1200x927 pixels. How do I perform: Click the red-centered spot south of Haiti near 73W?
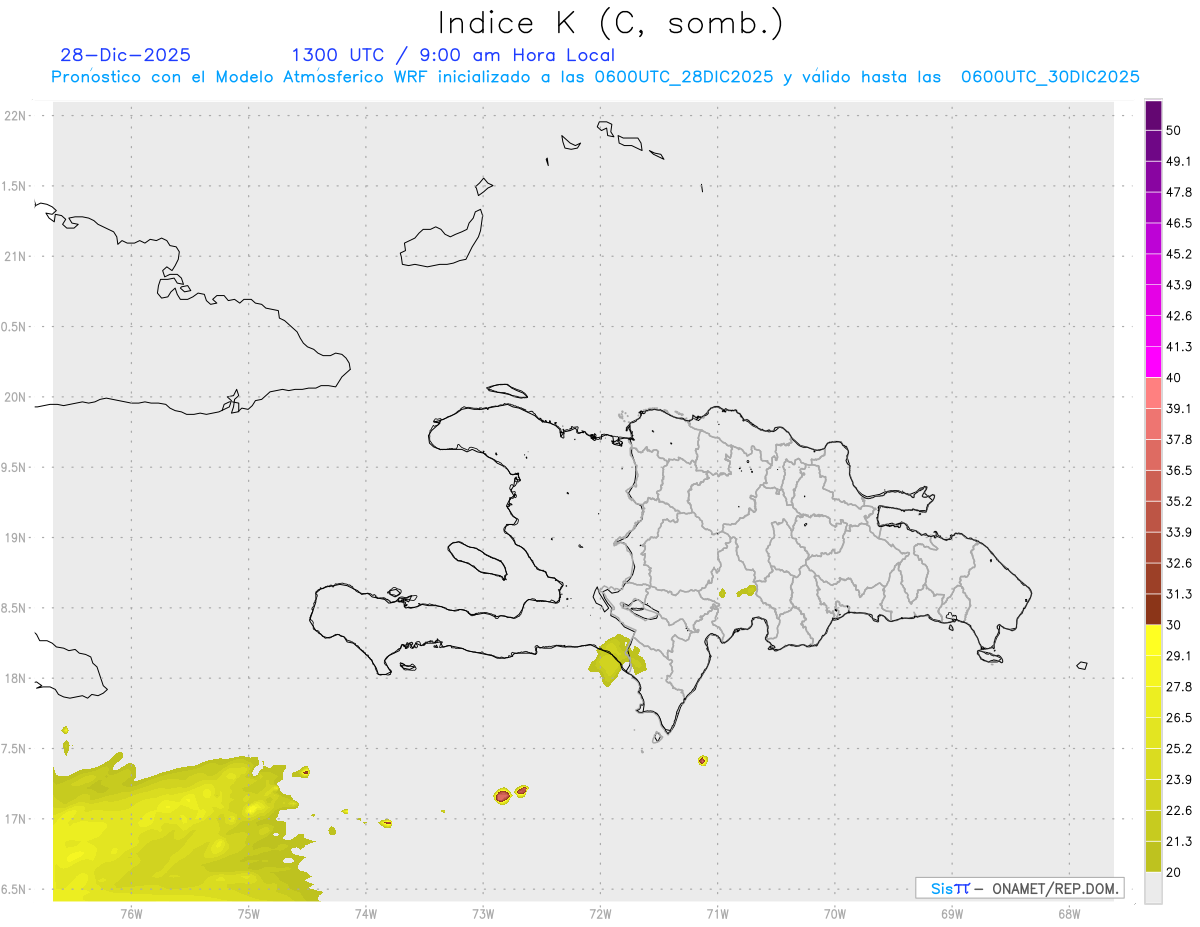503,796
